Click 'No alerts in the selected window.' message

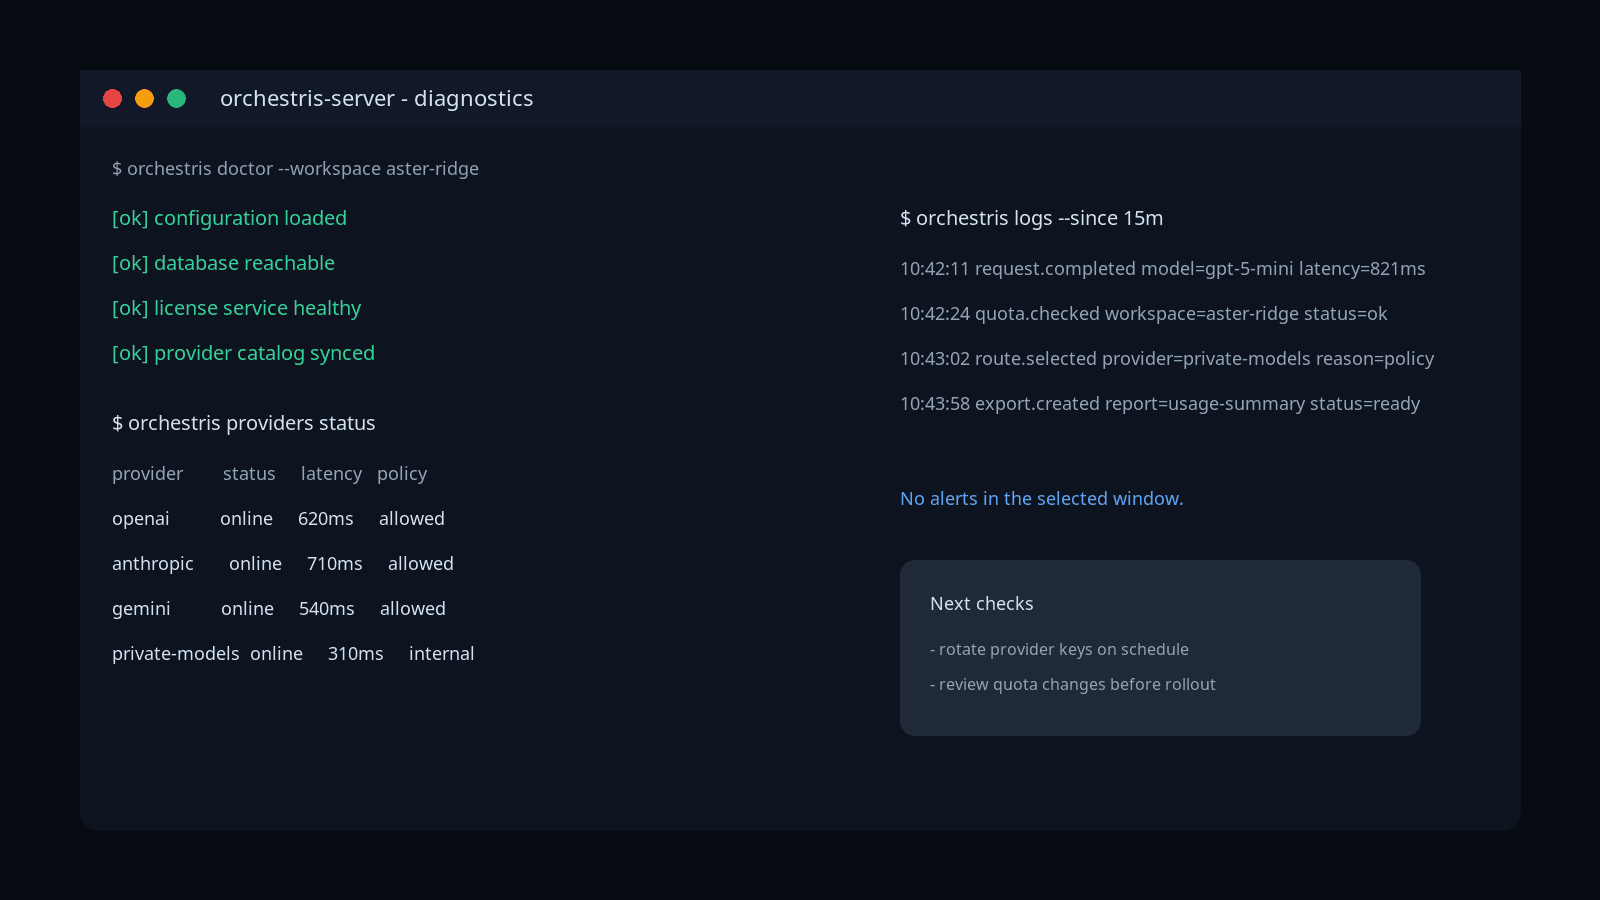(x=1042, y=499)
